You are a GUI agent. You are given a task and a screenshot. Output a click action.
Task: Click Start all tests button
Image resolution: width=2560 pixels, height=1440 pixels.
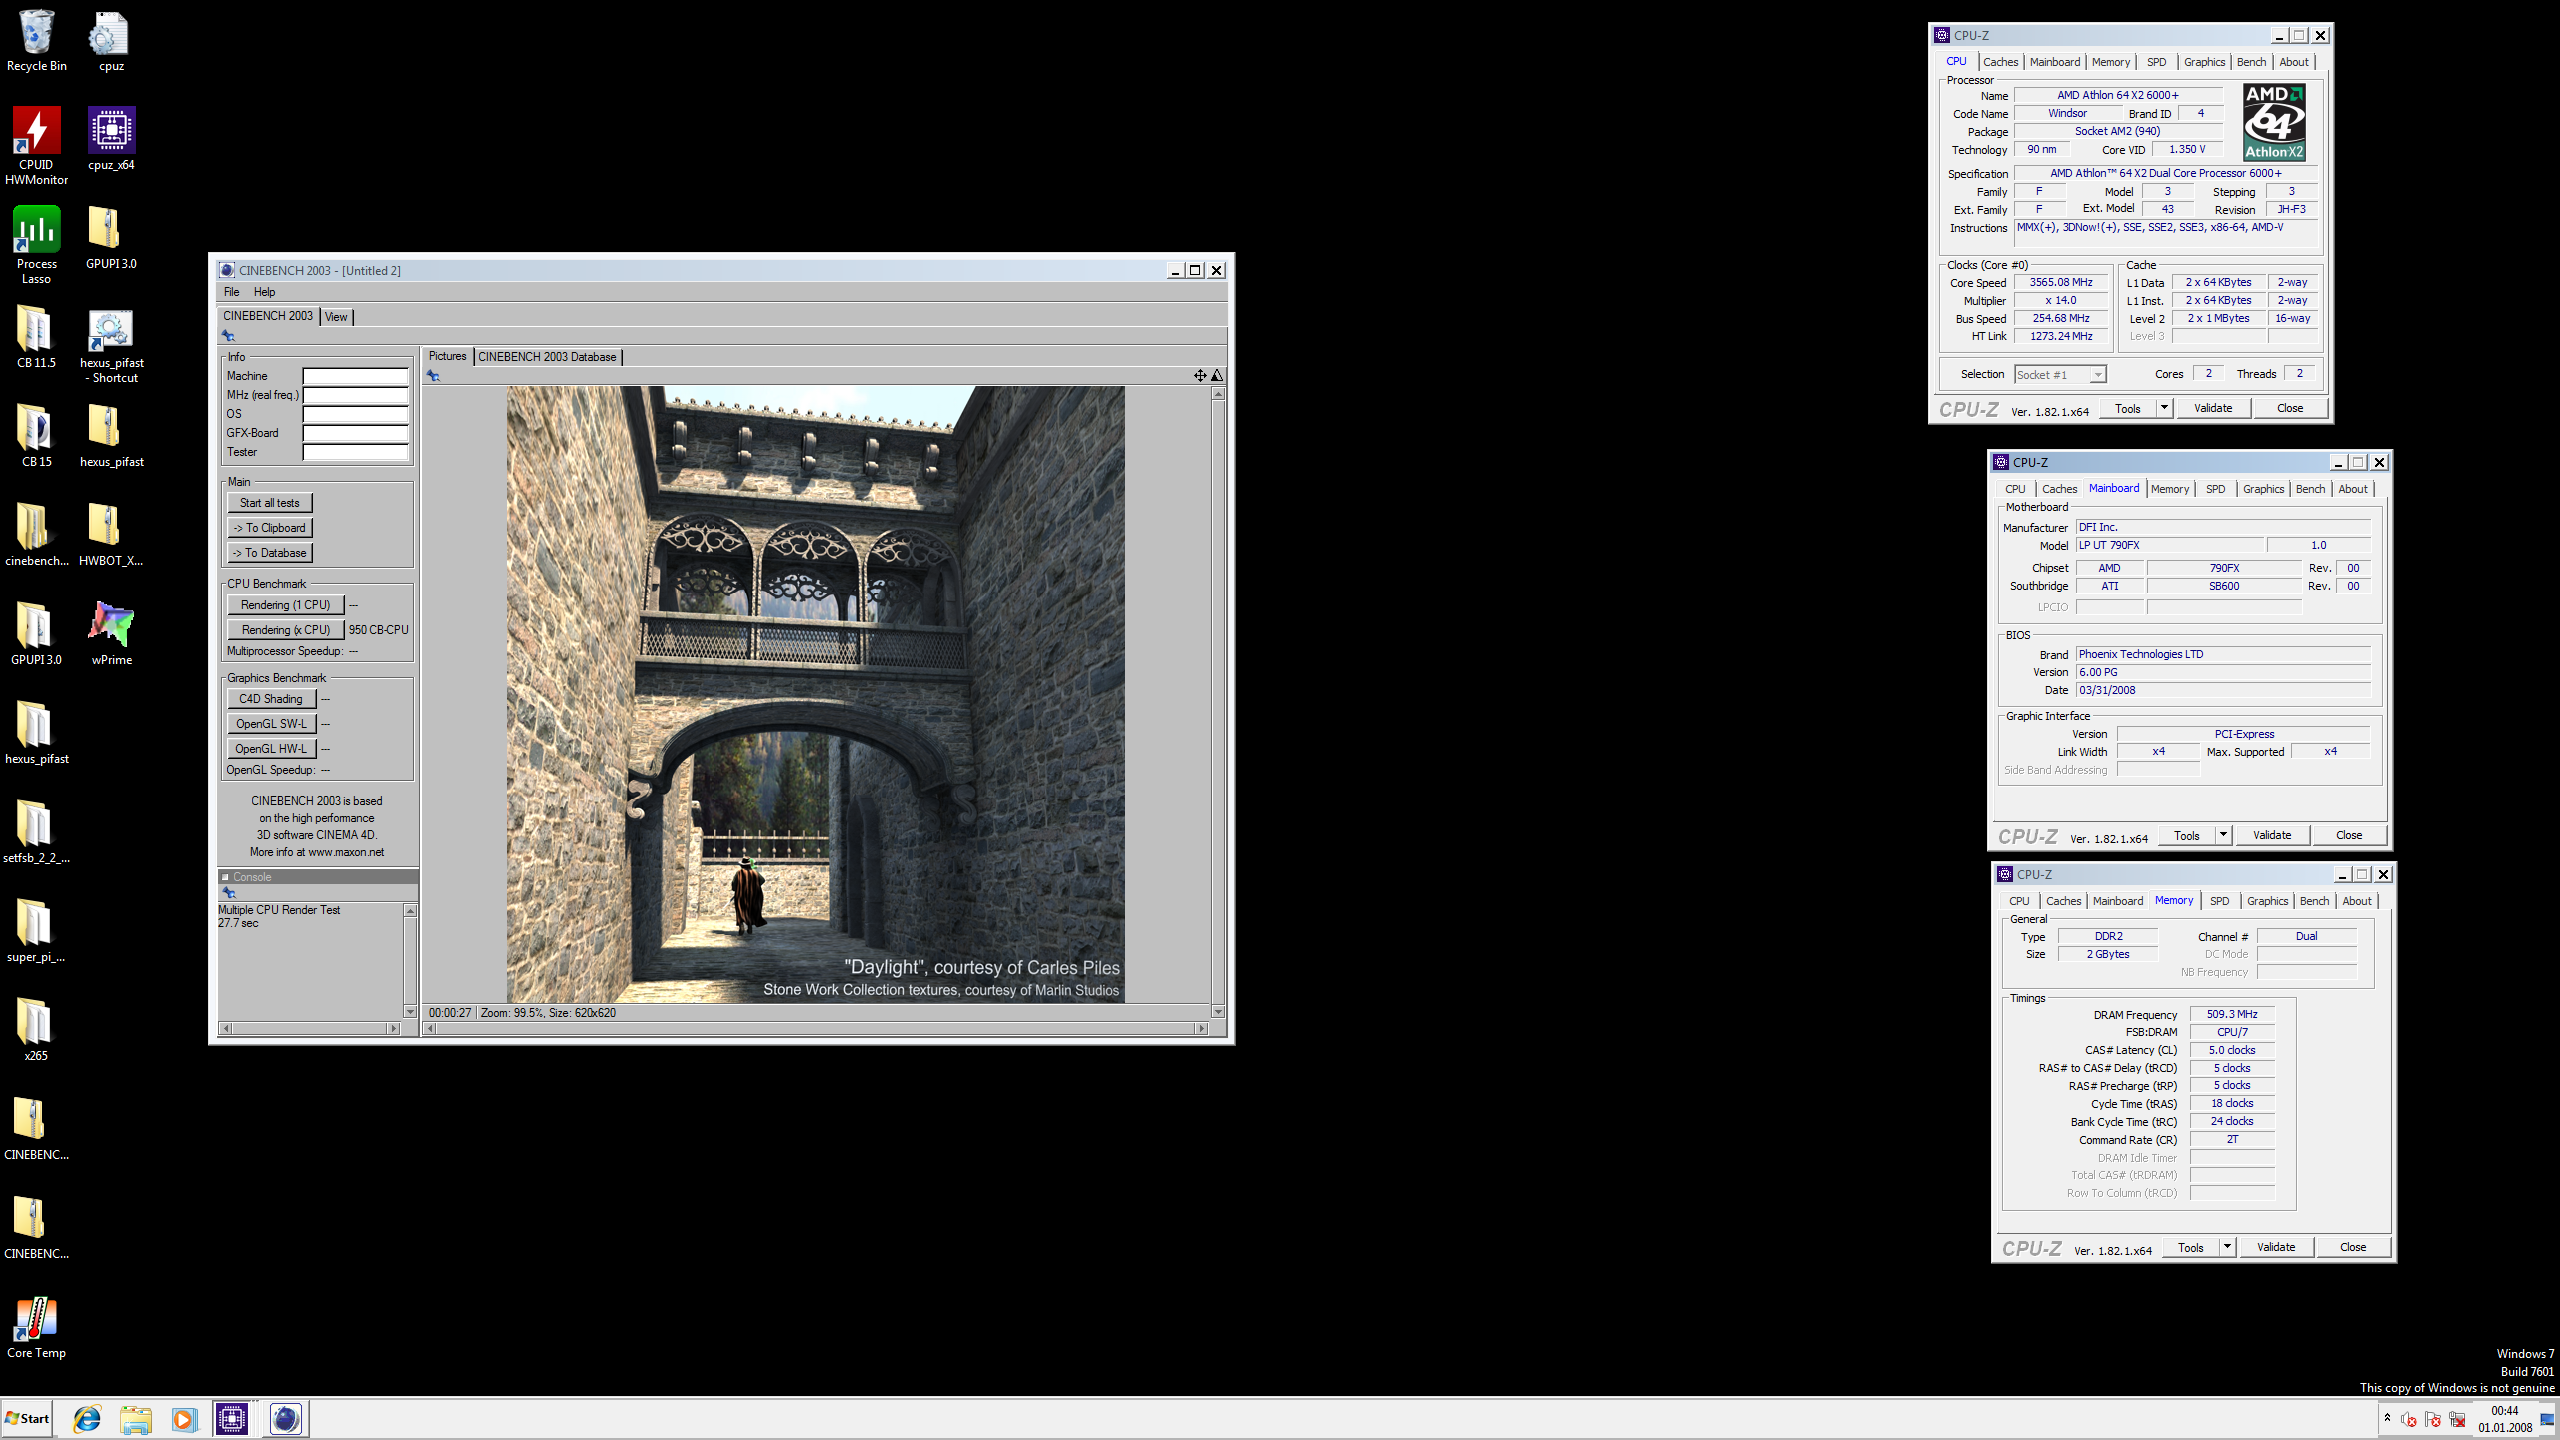[x=270, y=503]
